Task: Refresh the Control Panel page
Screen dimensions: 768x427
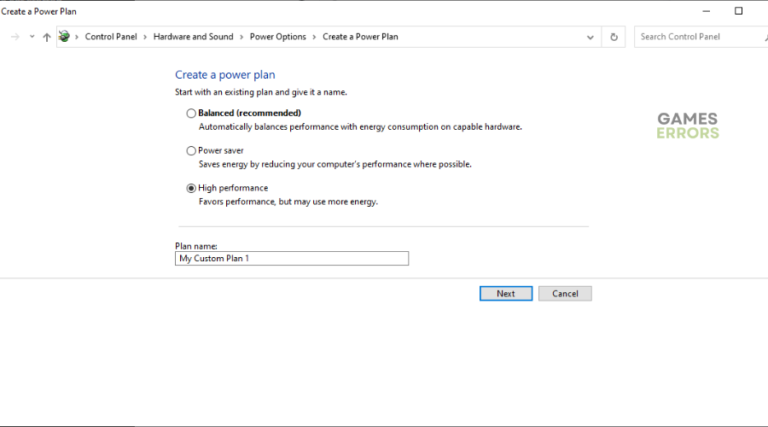Action: [614, 37]
